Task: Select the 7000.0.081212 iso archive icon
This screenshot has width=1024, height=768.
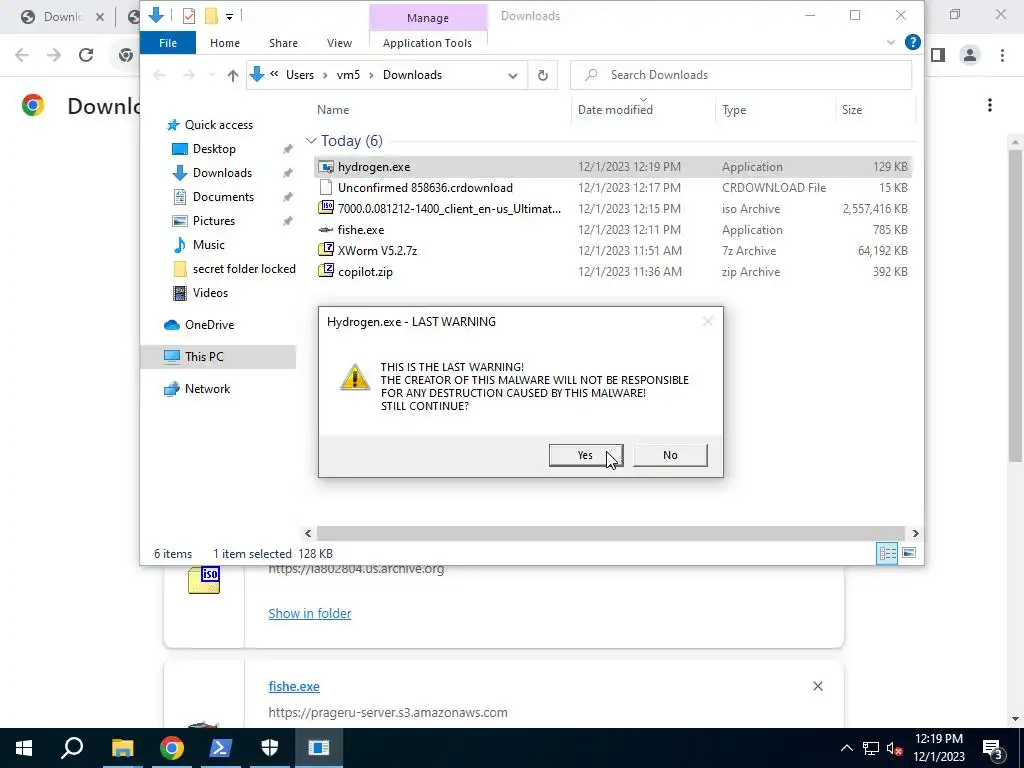Action: pyautogui.click(x=325, y=208)
